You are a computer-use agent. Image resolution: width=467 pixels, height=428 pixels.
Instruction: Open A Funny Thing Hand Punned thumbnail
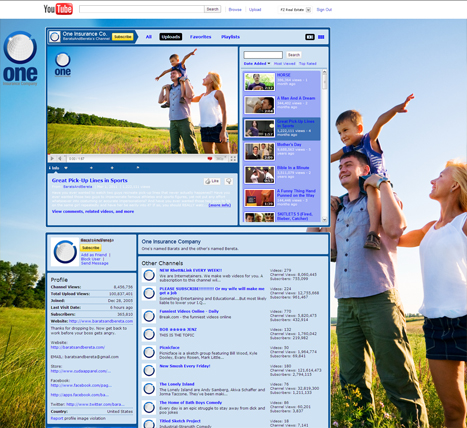[x=260, y=198]
